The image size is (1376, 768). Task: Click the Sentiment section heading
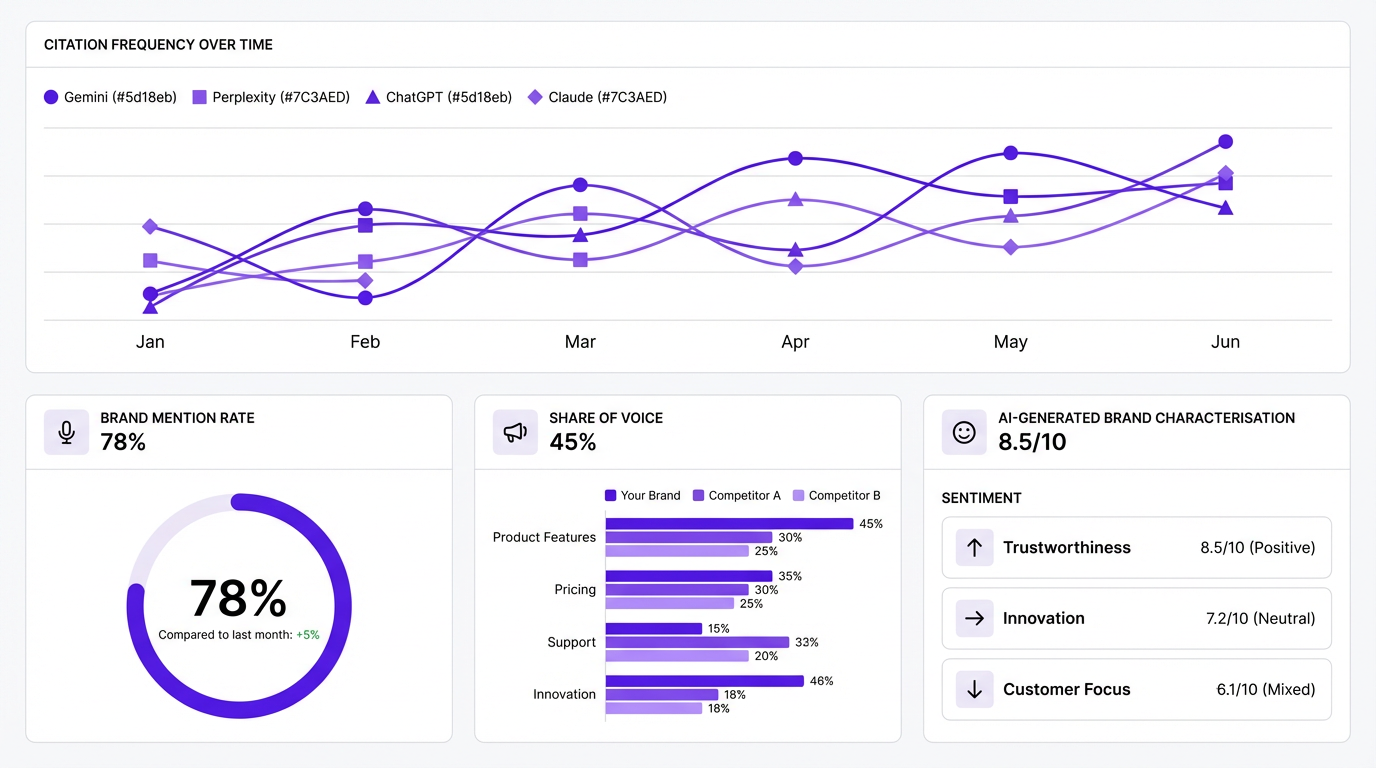pyautogui.click(x=981, y=497)
